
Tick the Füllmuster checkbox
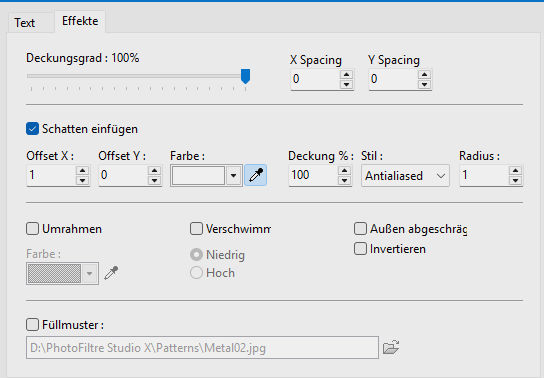coord(32,325)
